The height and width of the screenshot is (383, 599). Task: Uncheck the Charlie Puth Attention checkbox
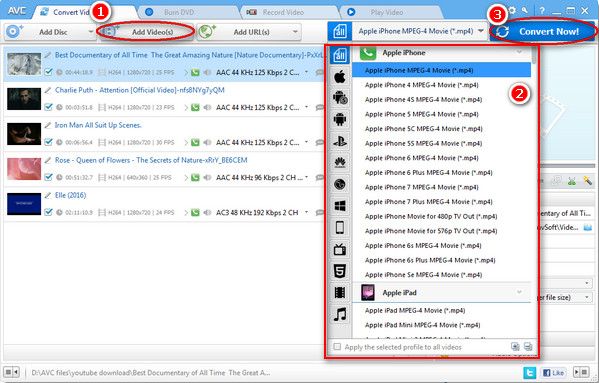point(48,107)
